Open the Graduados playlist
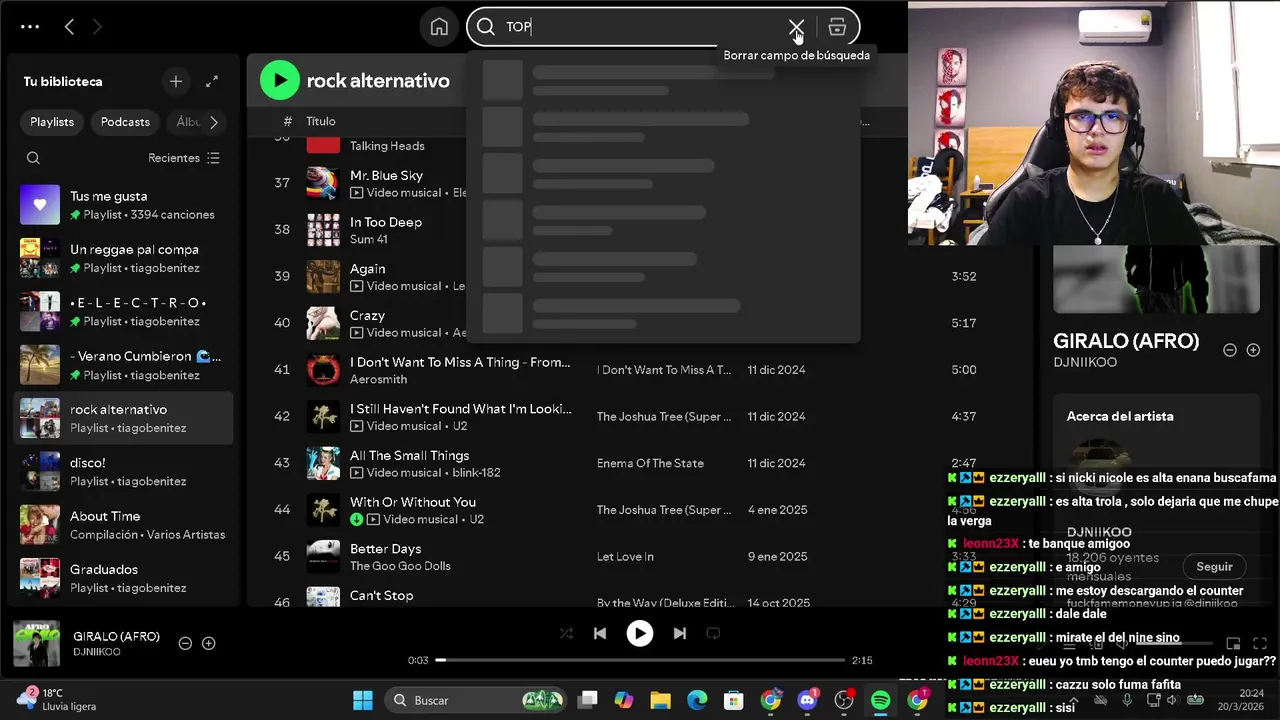Screen dimensions: 1280x720 pos(125,578)
